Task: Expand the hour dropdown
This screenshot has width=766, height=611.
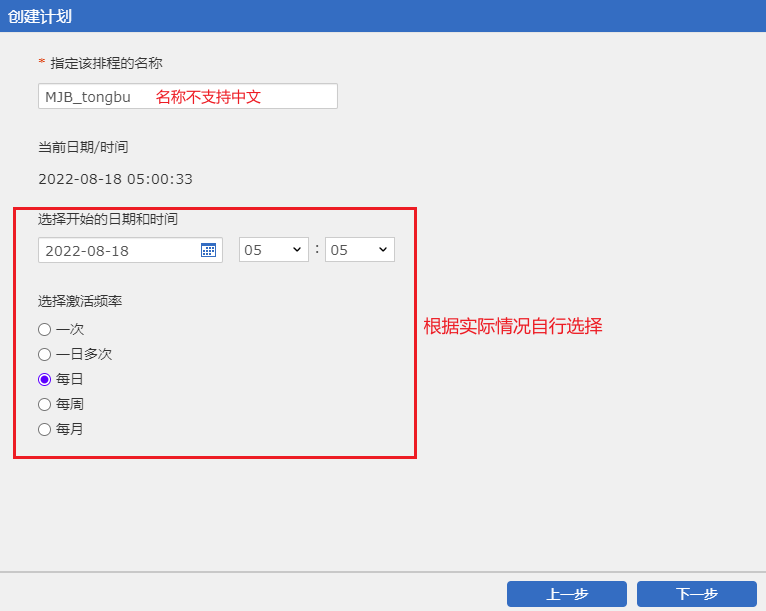Action: pyautogui.click(x=273, y=250)
